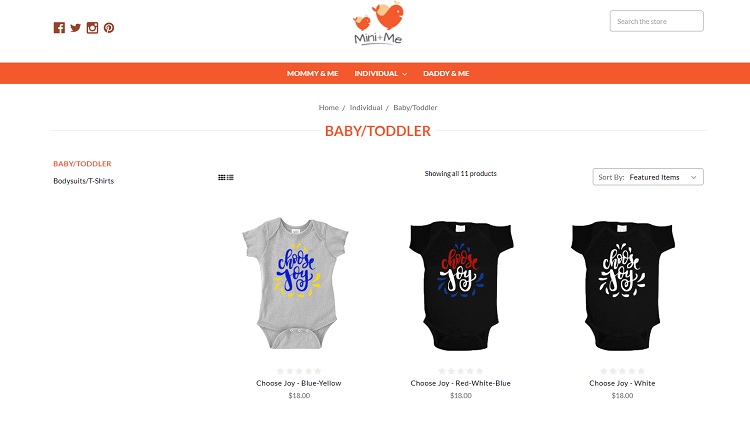Expand the Individual menu chevron
750x429 pixels.
[405, 74]
